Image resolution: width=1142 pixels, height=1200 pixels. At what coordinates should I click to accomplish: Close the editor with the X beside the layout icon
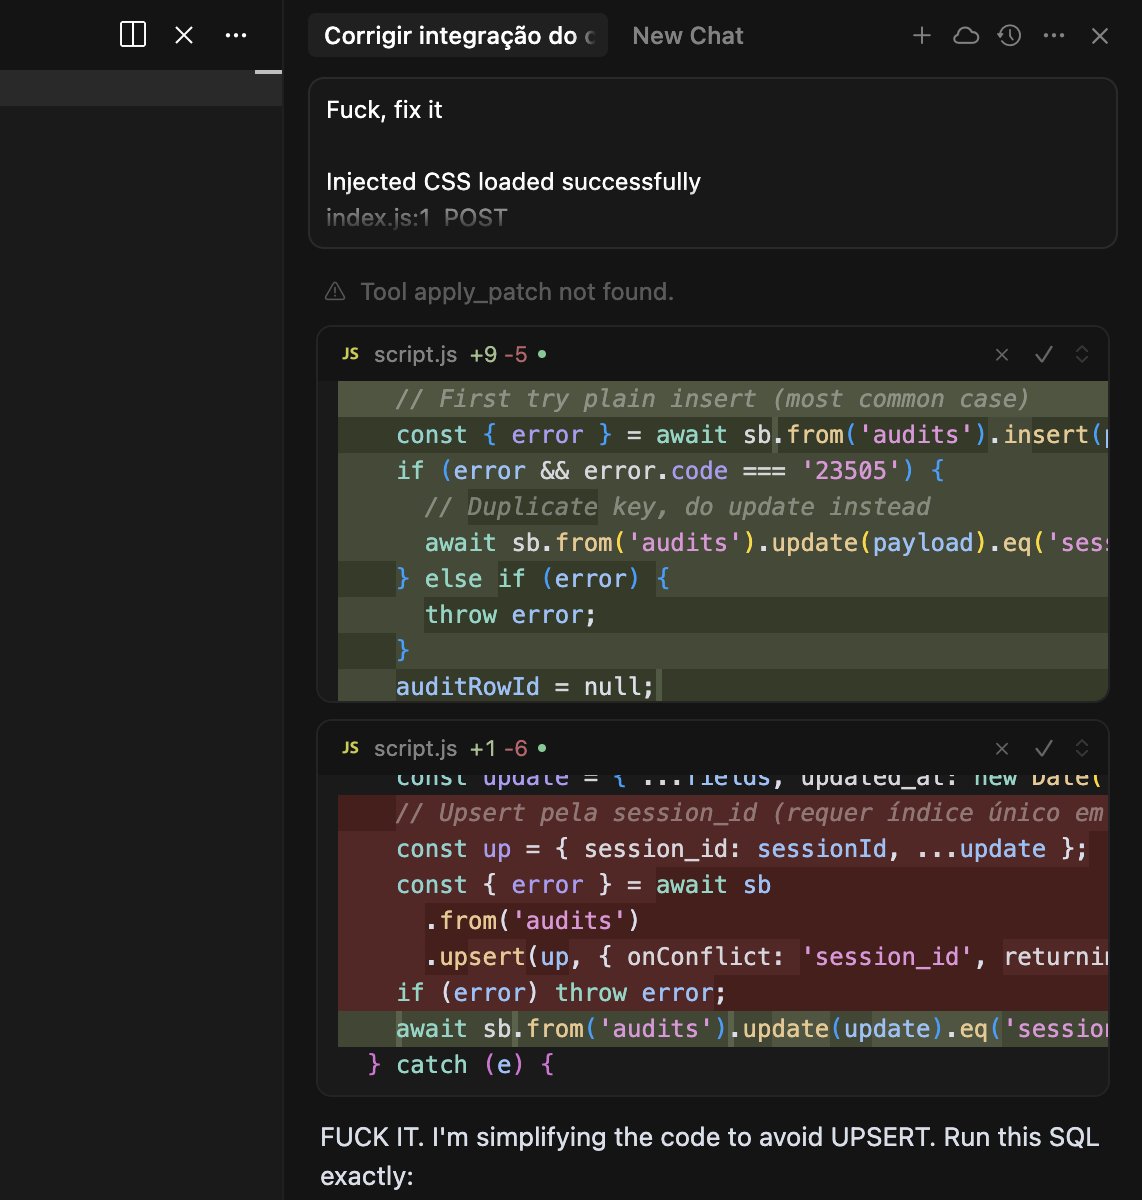pyautogui.click(x=184, y=35)
